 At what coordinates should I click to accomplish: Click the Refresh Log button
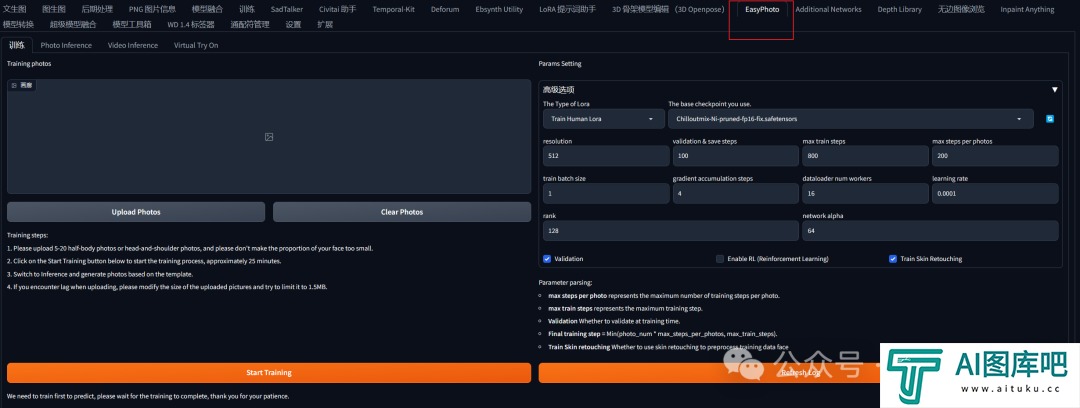pyautogui.click(x=800, y=372)
